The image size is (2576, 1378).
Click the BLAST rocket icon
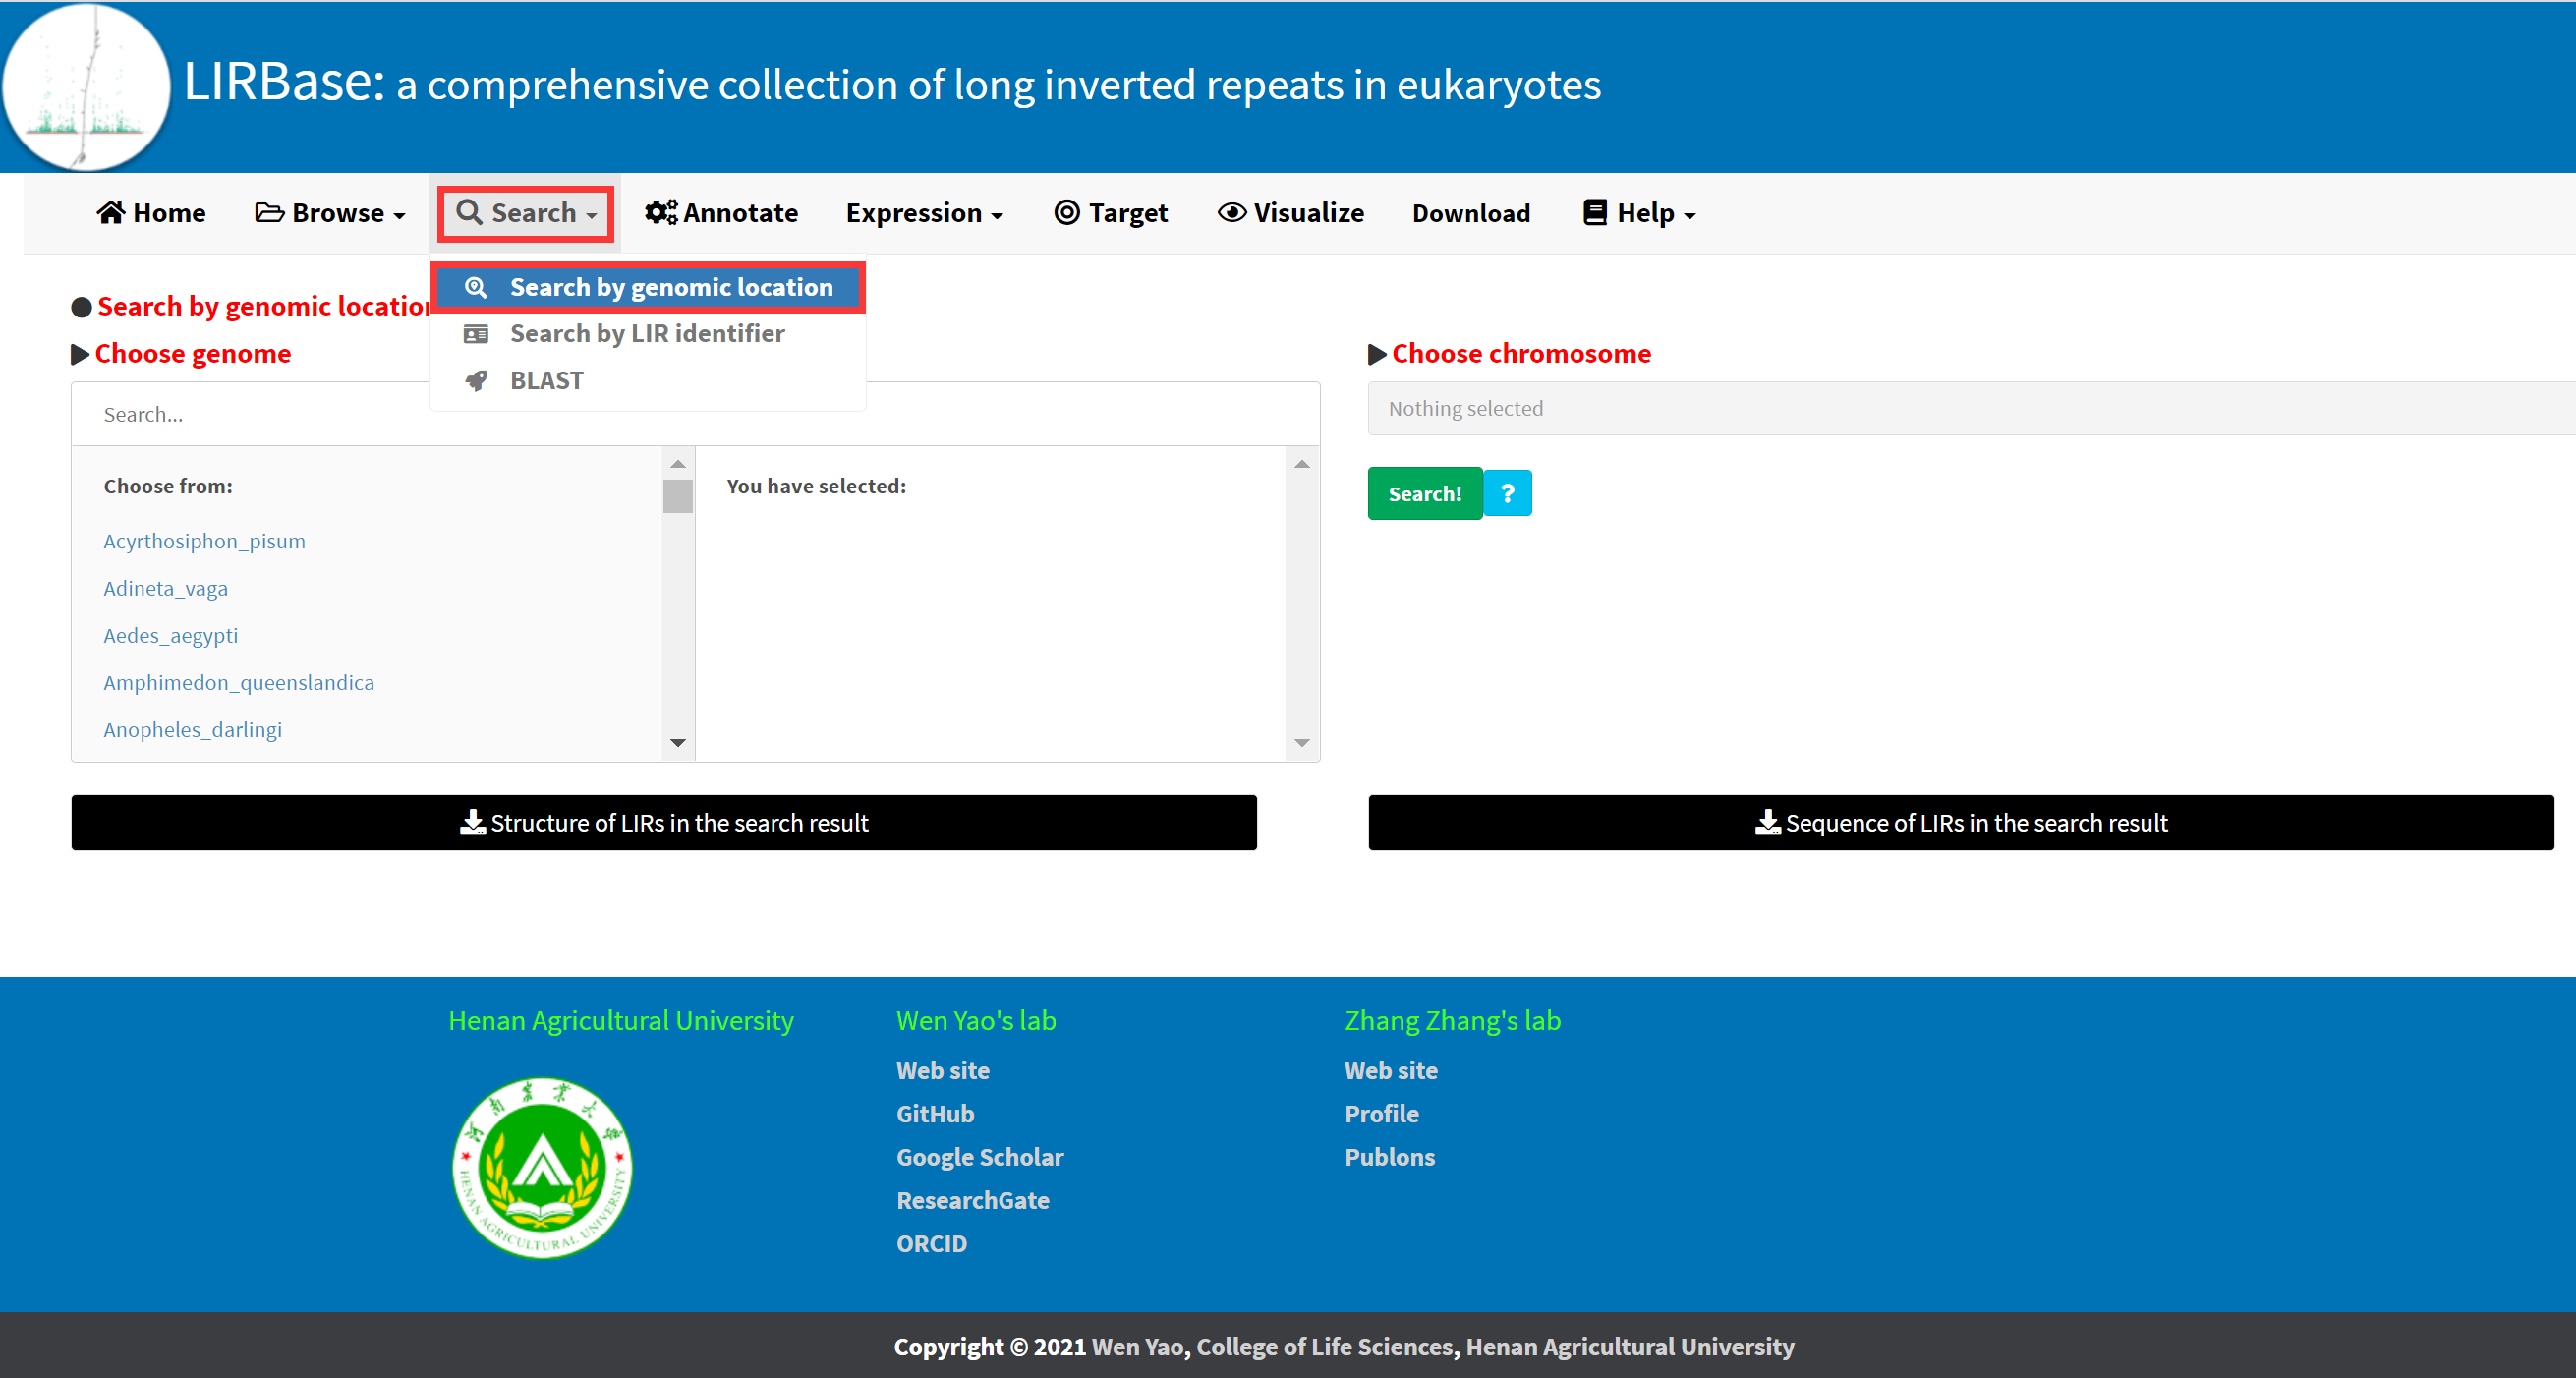[x=476, y=380]
